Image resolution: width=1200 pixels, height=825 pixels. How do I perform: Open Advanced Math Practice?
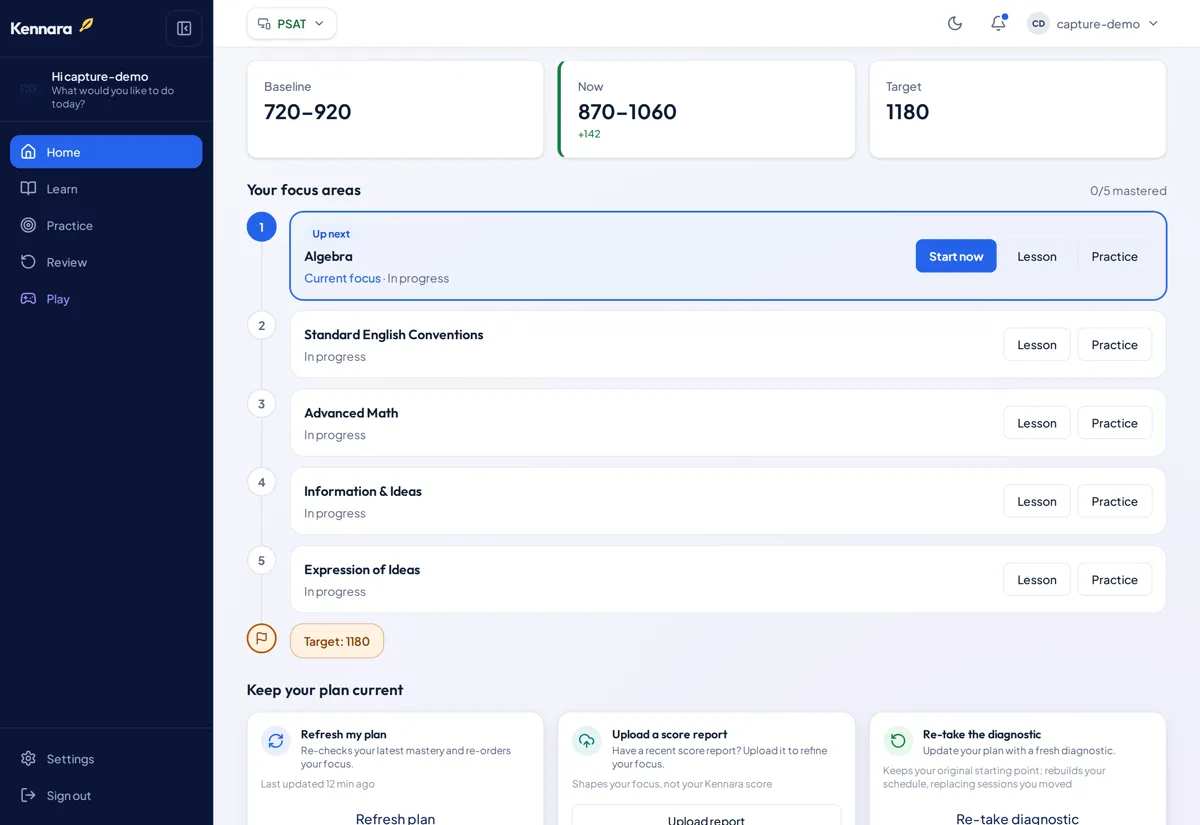1115,423
